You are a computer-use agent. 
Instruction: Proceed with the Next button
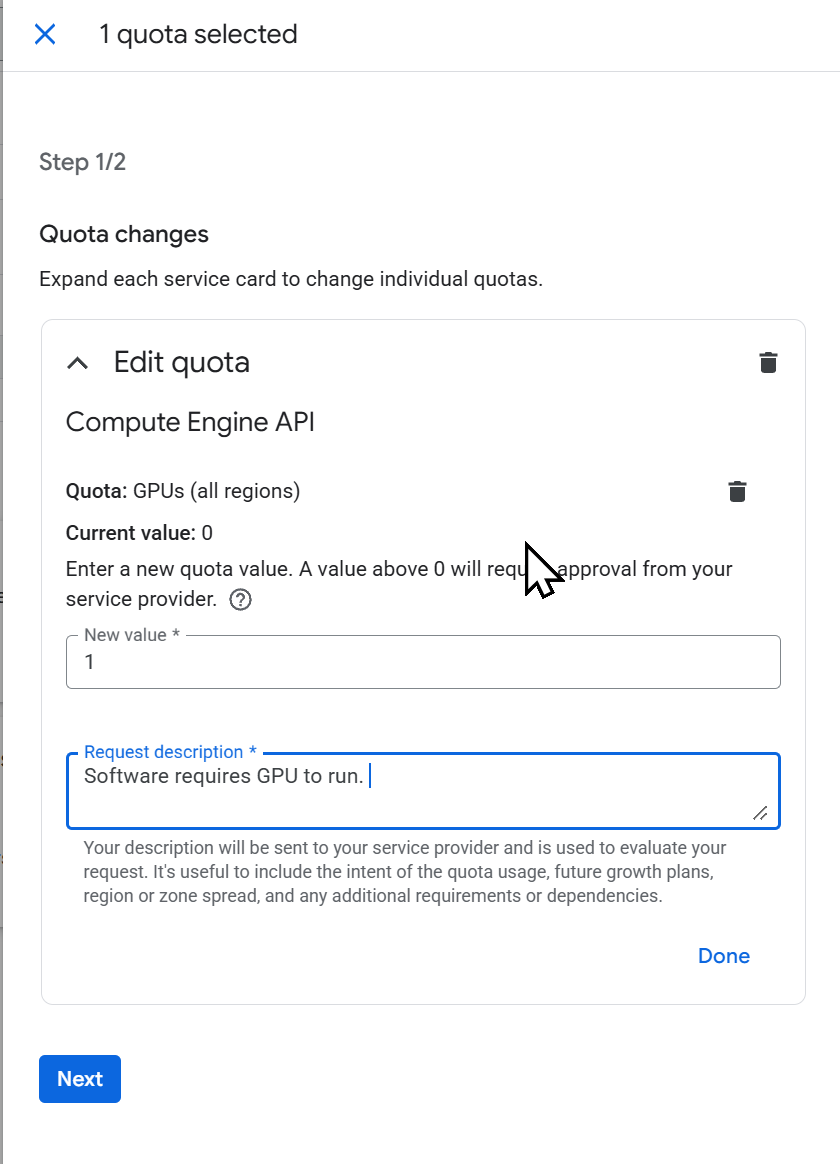coord(80,1079)
